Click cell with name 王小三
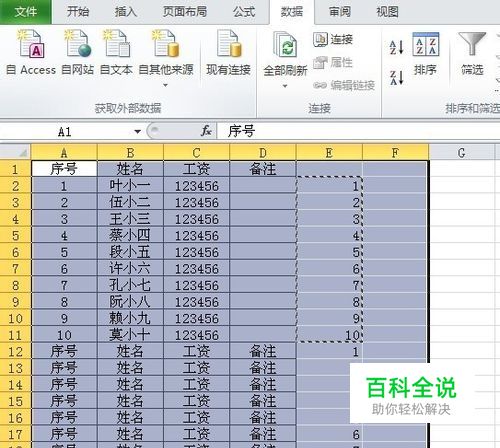 [130, 219]
